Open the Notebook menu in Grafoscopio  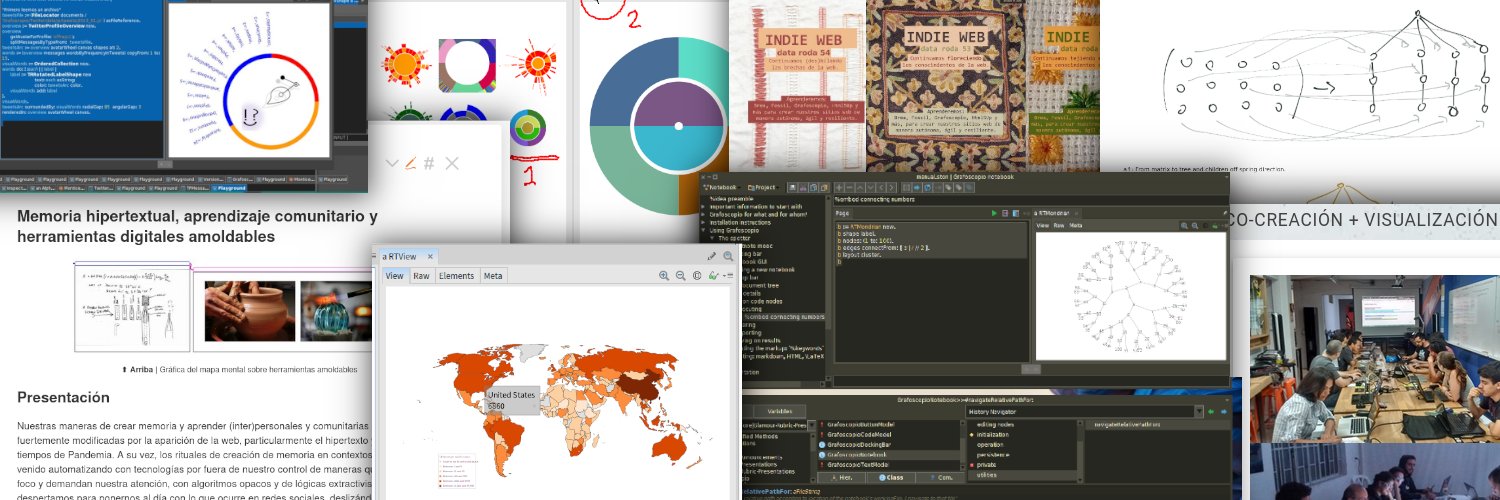tap(721, 187)
